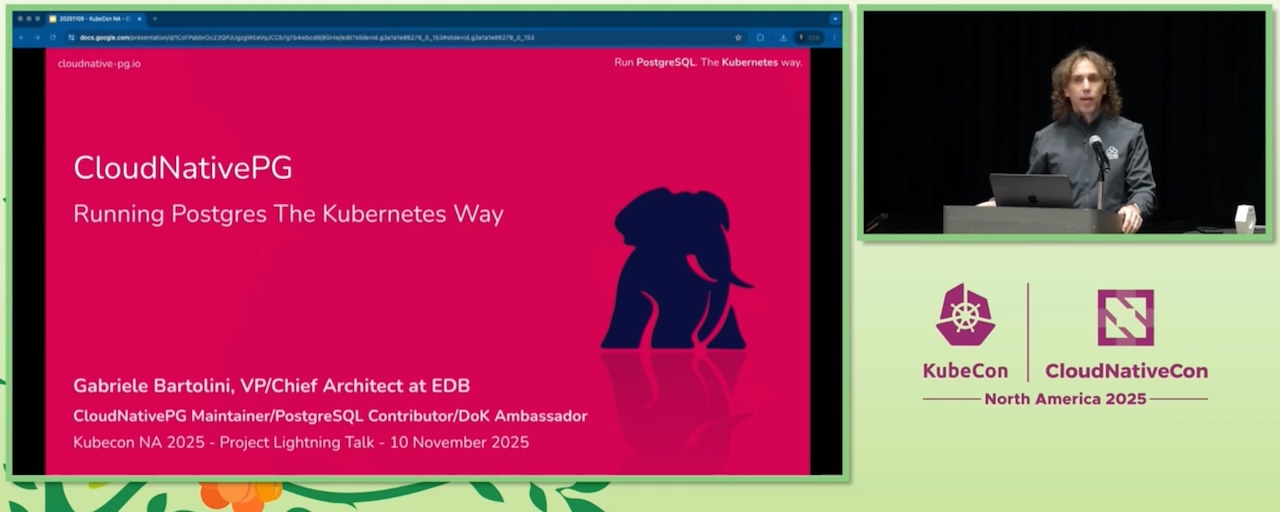Click the cloudnative-pg.io link on slide
The height and width of the screenshot is (512, 1280).
99,63
